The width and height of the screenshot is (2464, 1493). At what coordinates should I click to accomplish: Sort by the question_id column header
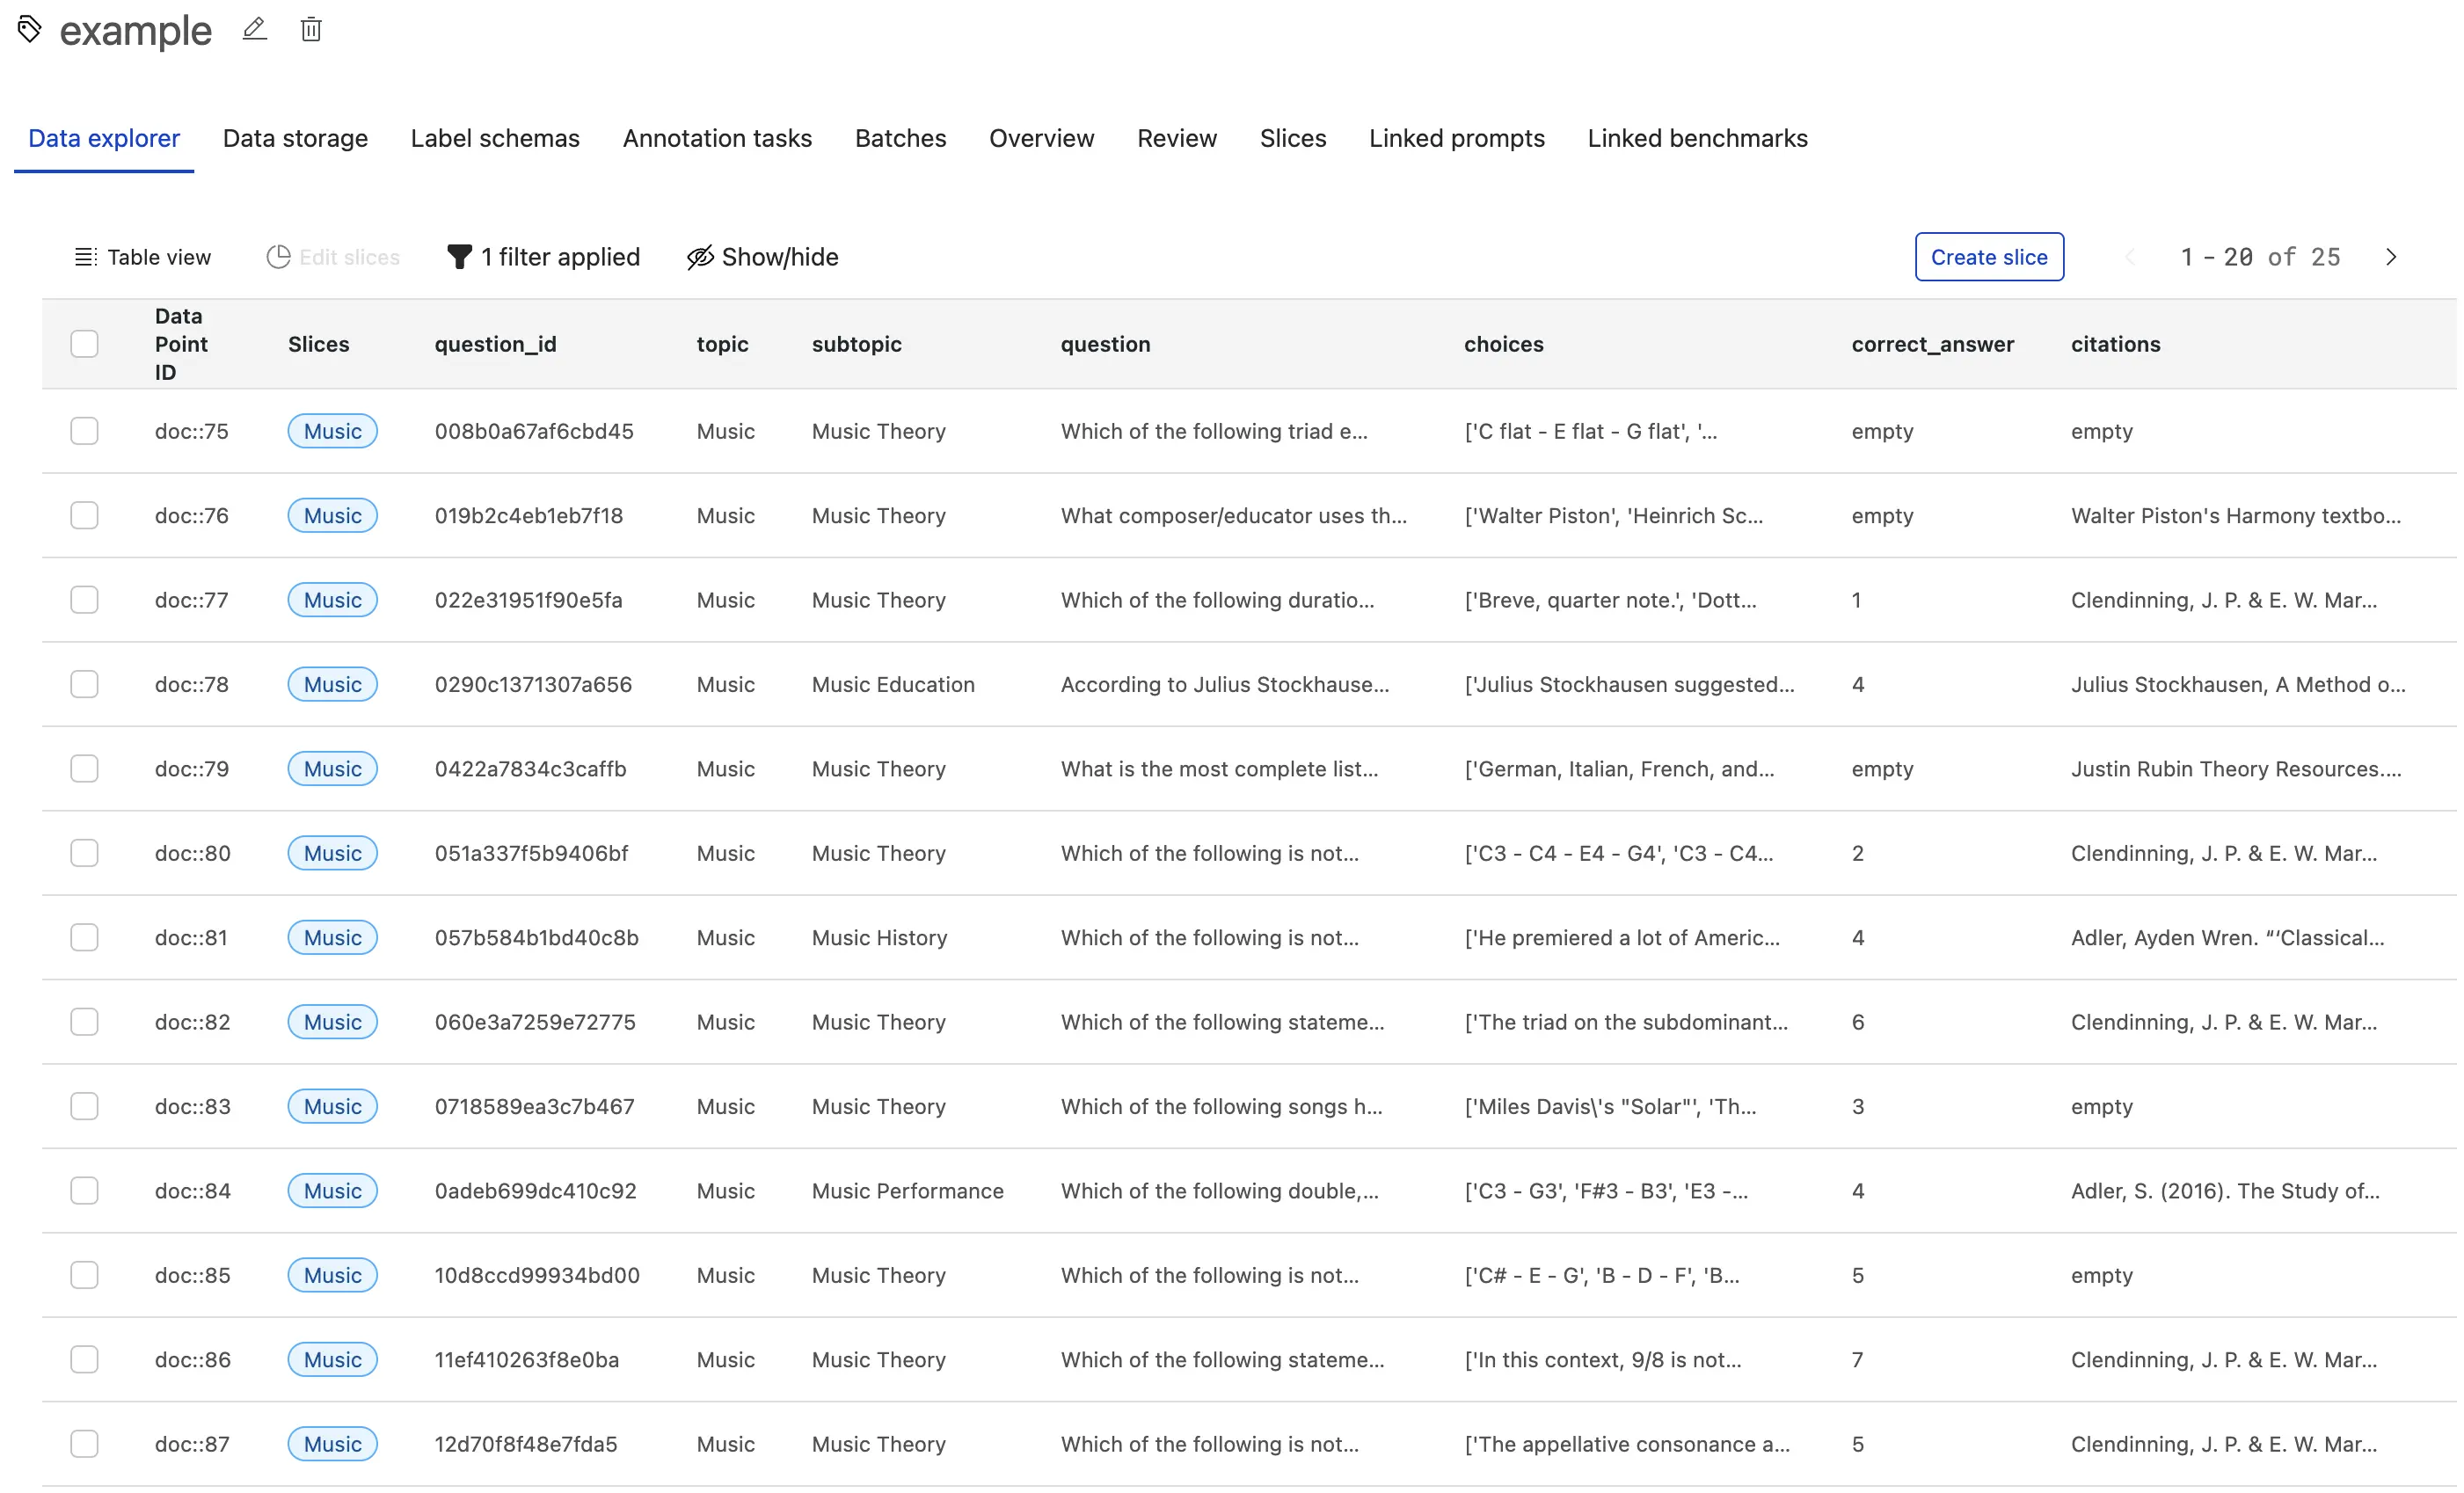point(495,343)
